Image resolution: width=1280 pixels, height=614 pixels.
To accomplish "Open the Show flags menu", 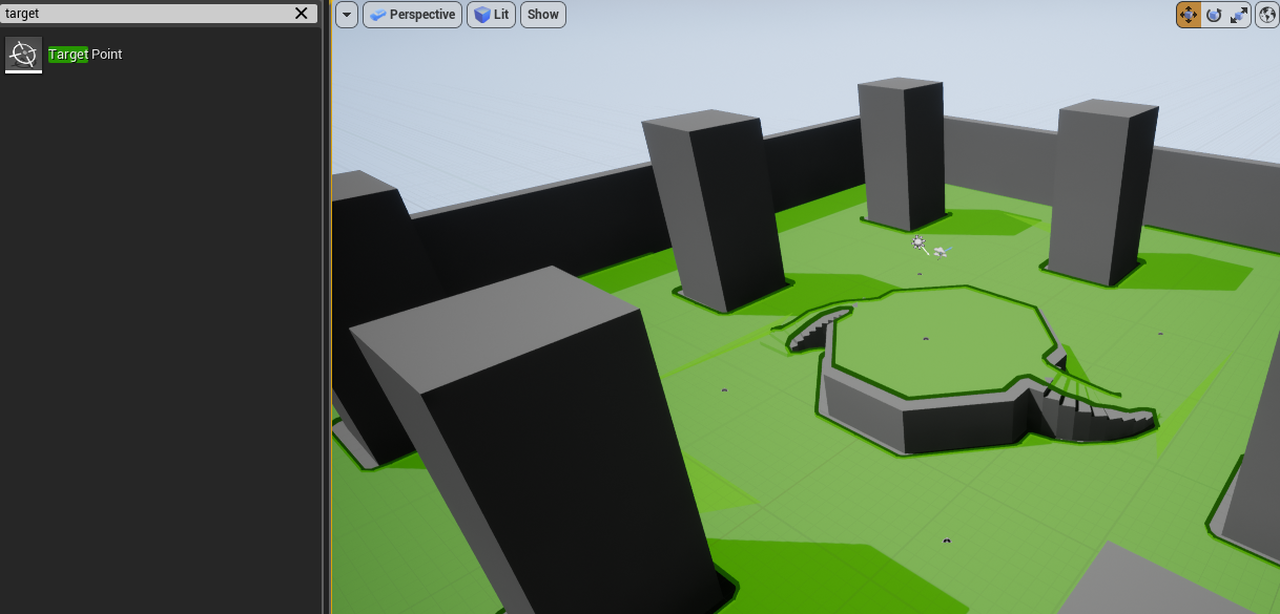I will pyautogui.click(x=543, y=15).
